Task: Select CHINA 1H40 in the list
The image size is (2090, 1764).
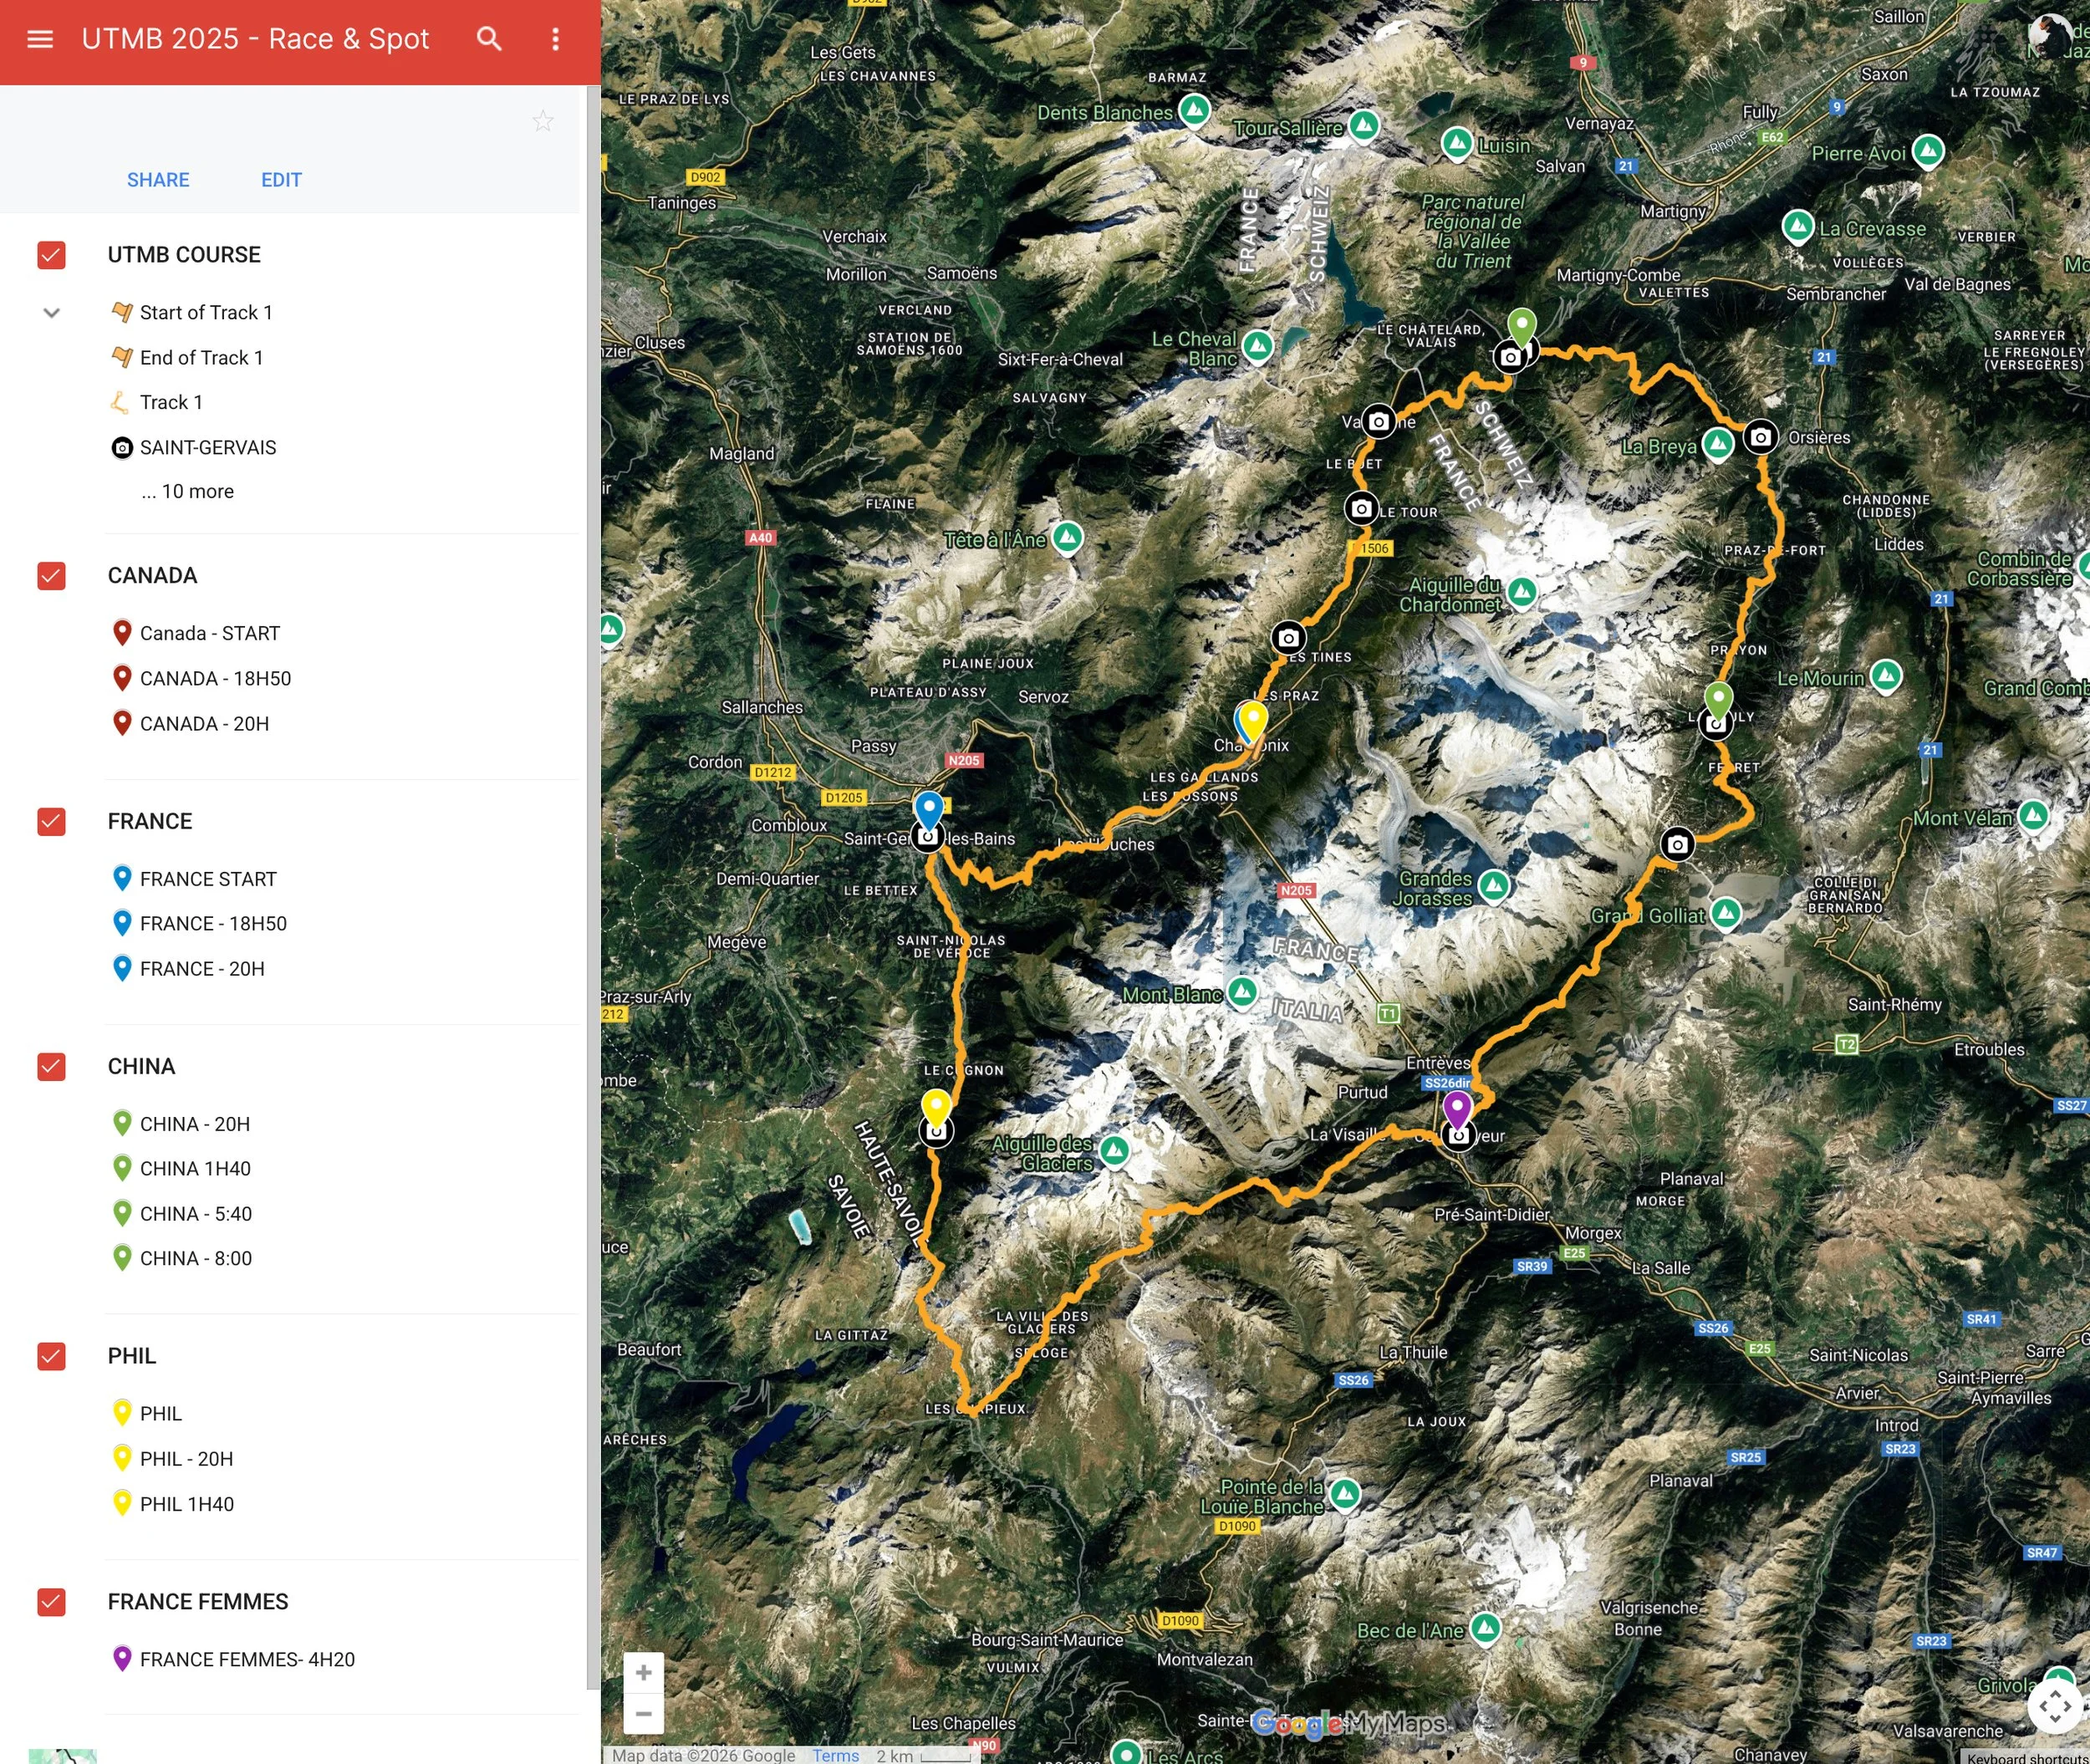Action: coord(195,1168)
